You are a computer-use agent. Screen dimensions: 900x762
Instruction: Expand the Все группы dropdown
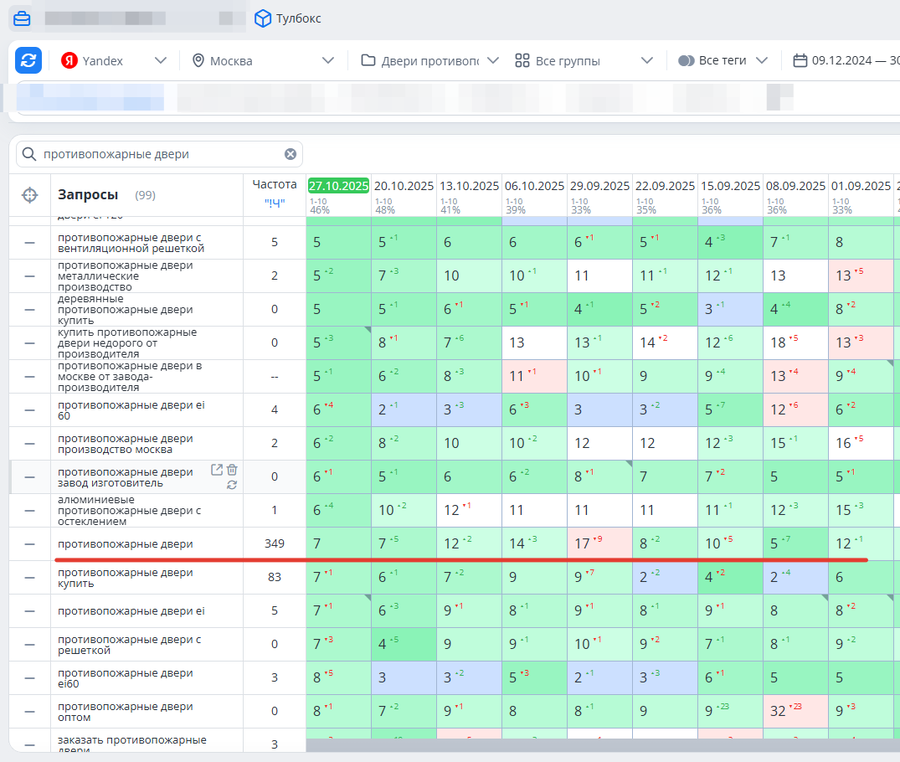click(584, 61)
